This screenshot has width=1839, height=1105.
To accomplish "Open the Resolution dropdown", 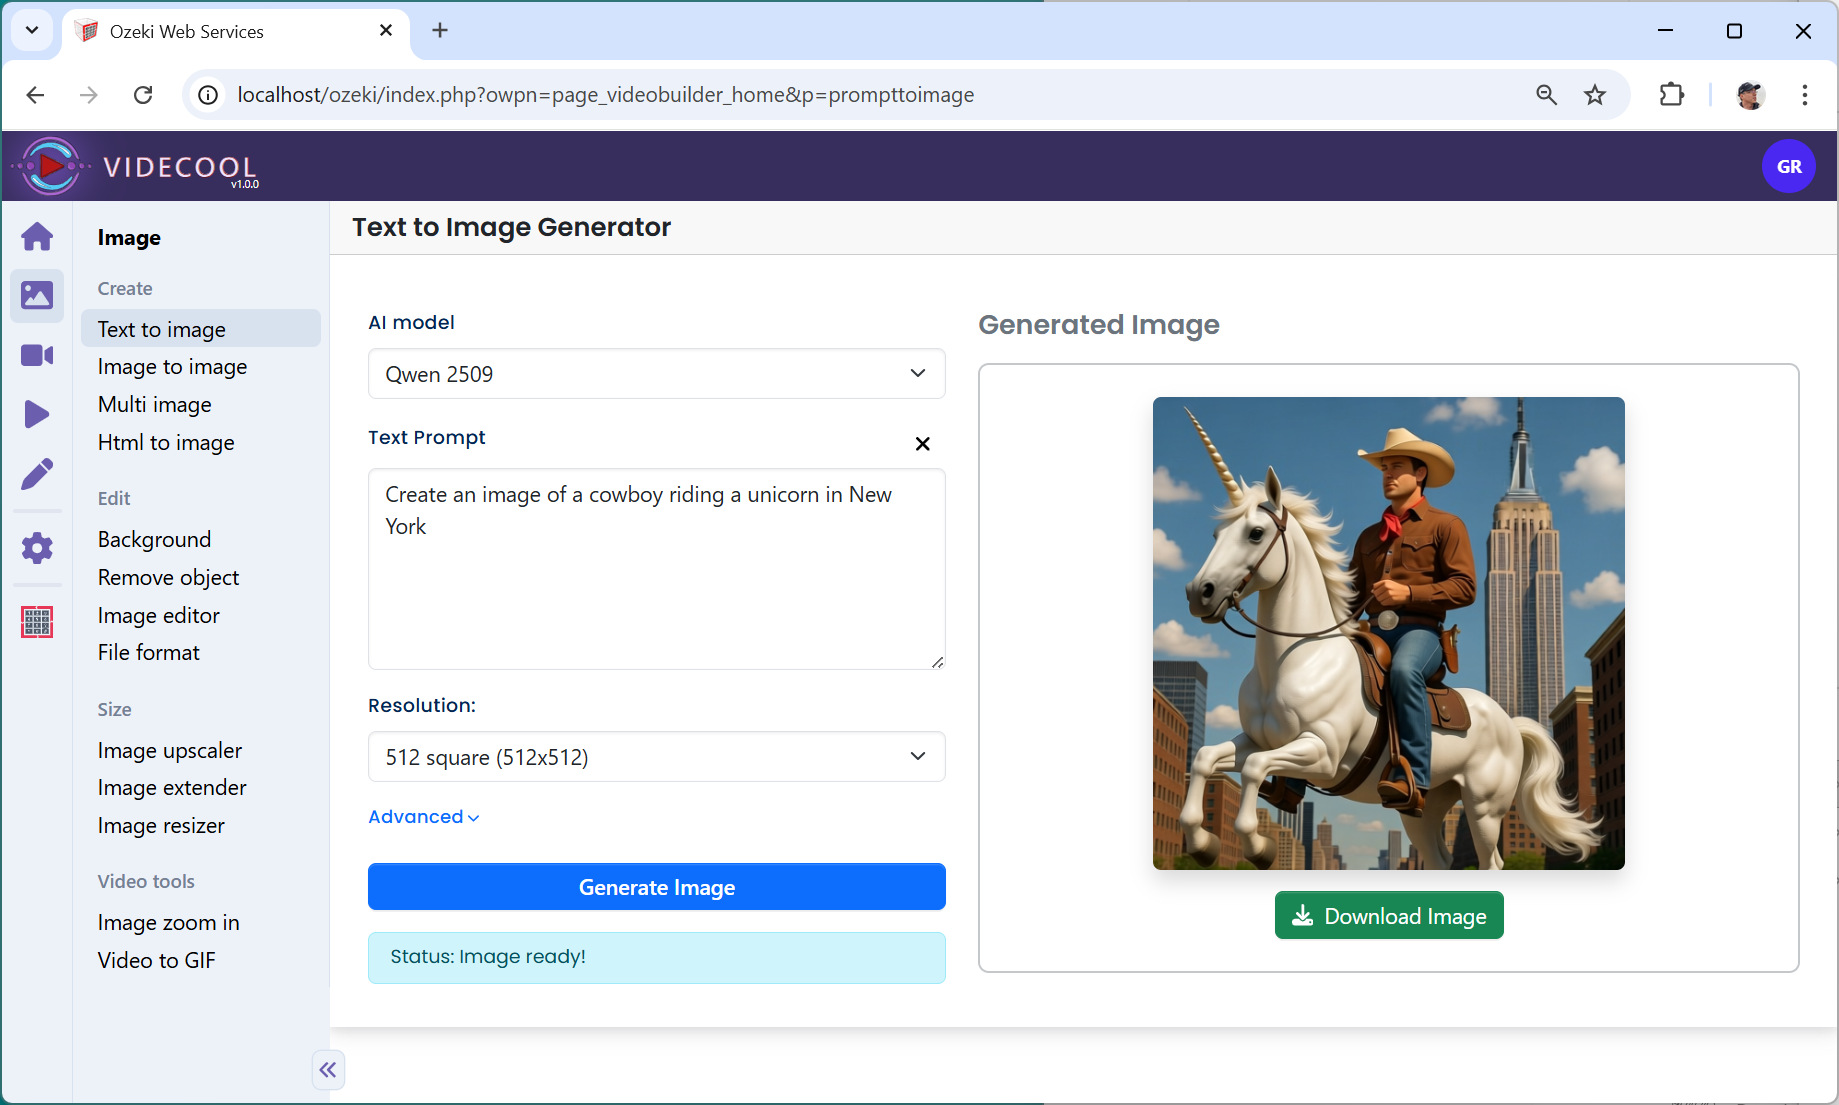I will 656,757.
